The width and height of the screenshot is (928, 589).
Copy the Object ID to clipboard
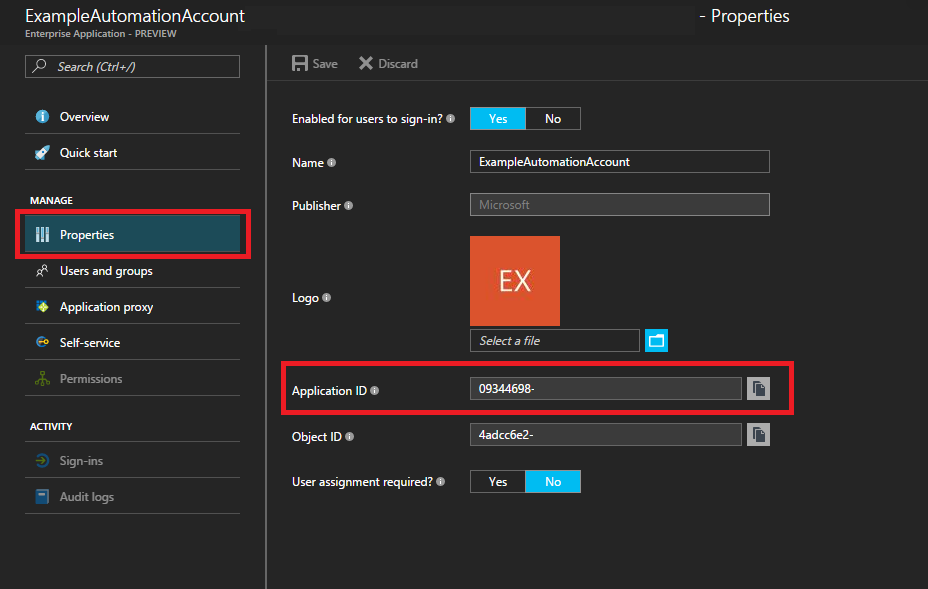[758, 434]
